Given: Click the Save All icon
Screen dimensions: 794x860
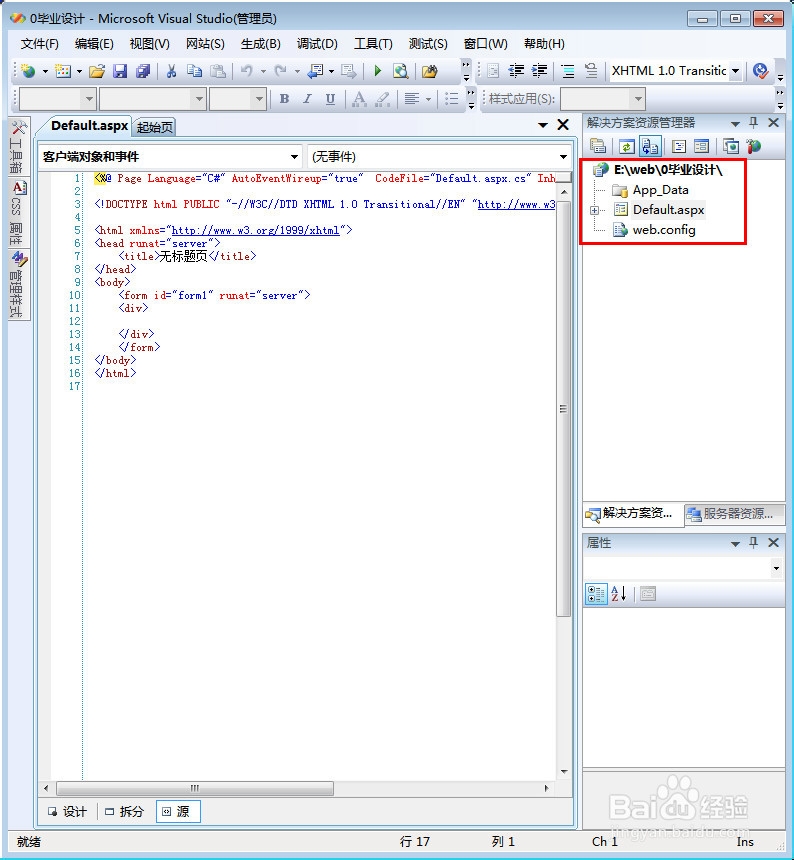Looking at the screenshot, I should tap(143, 71).
